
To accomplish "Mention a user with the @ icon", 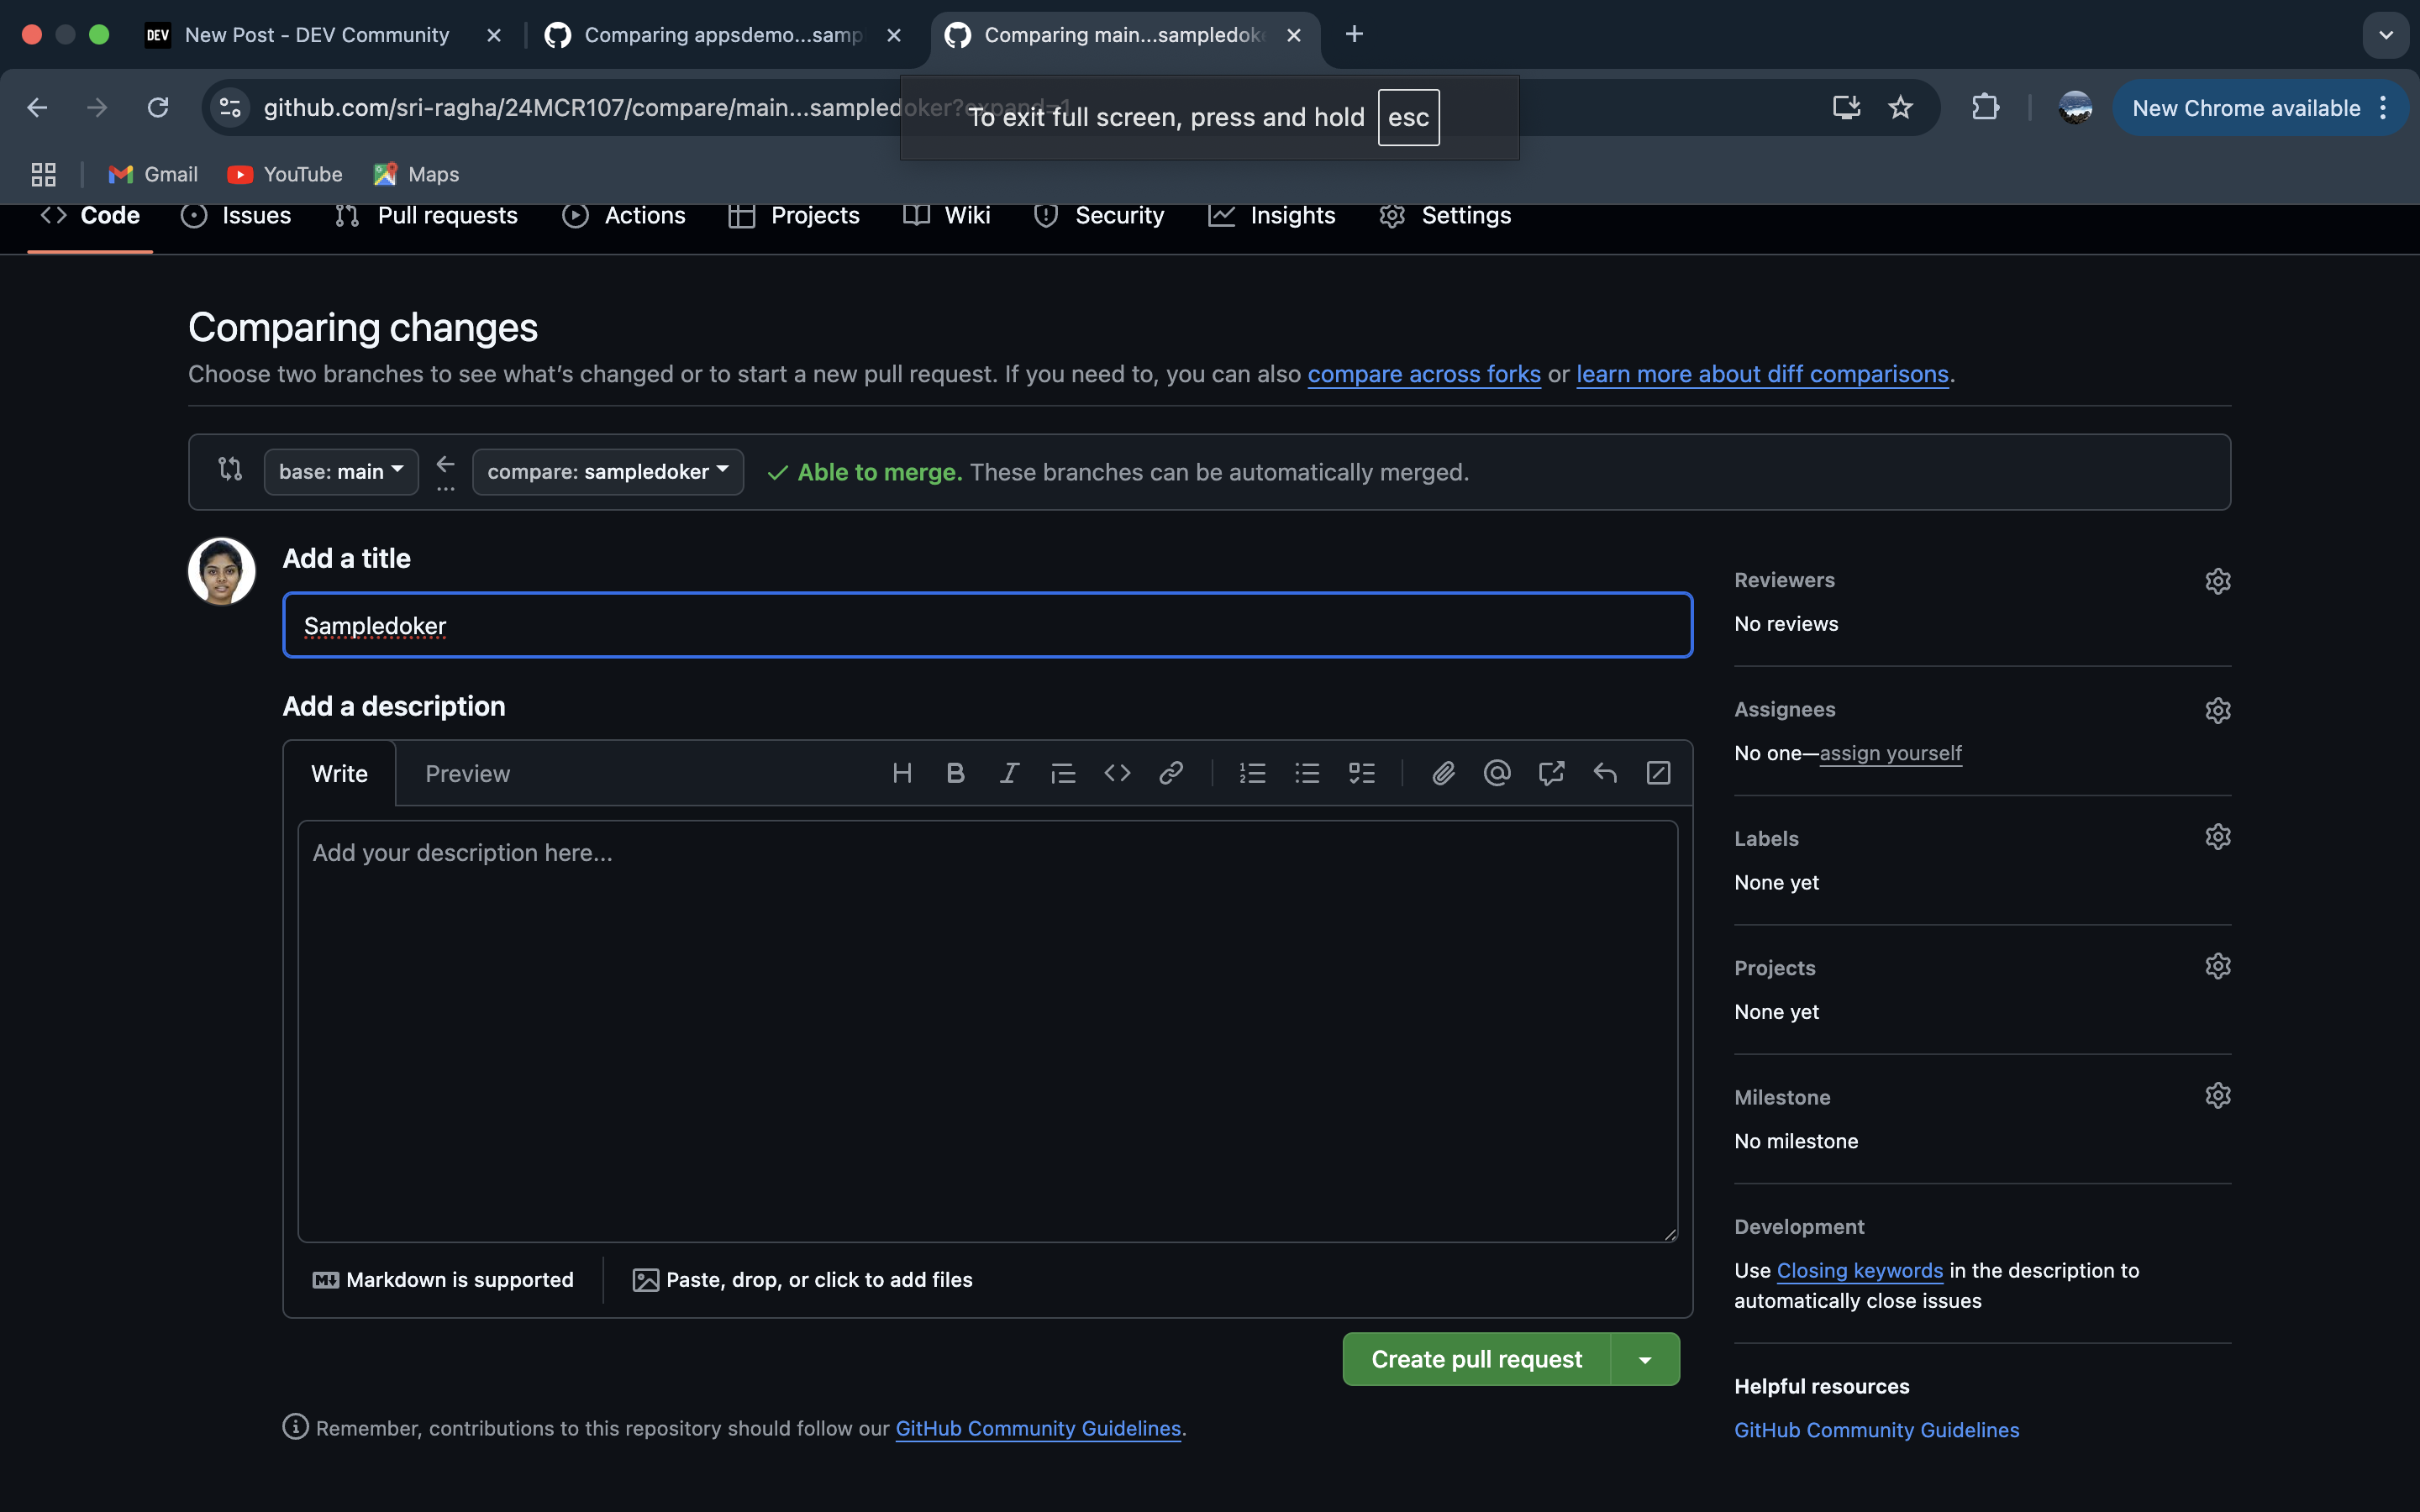I will coord(1497,773).
